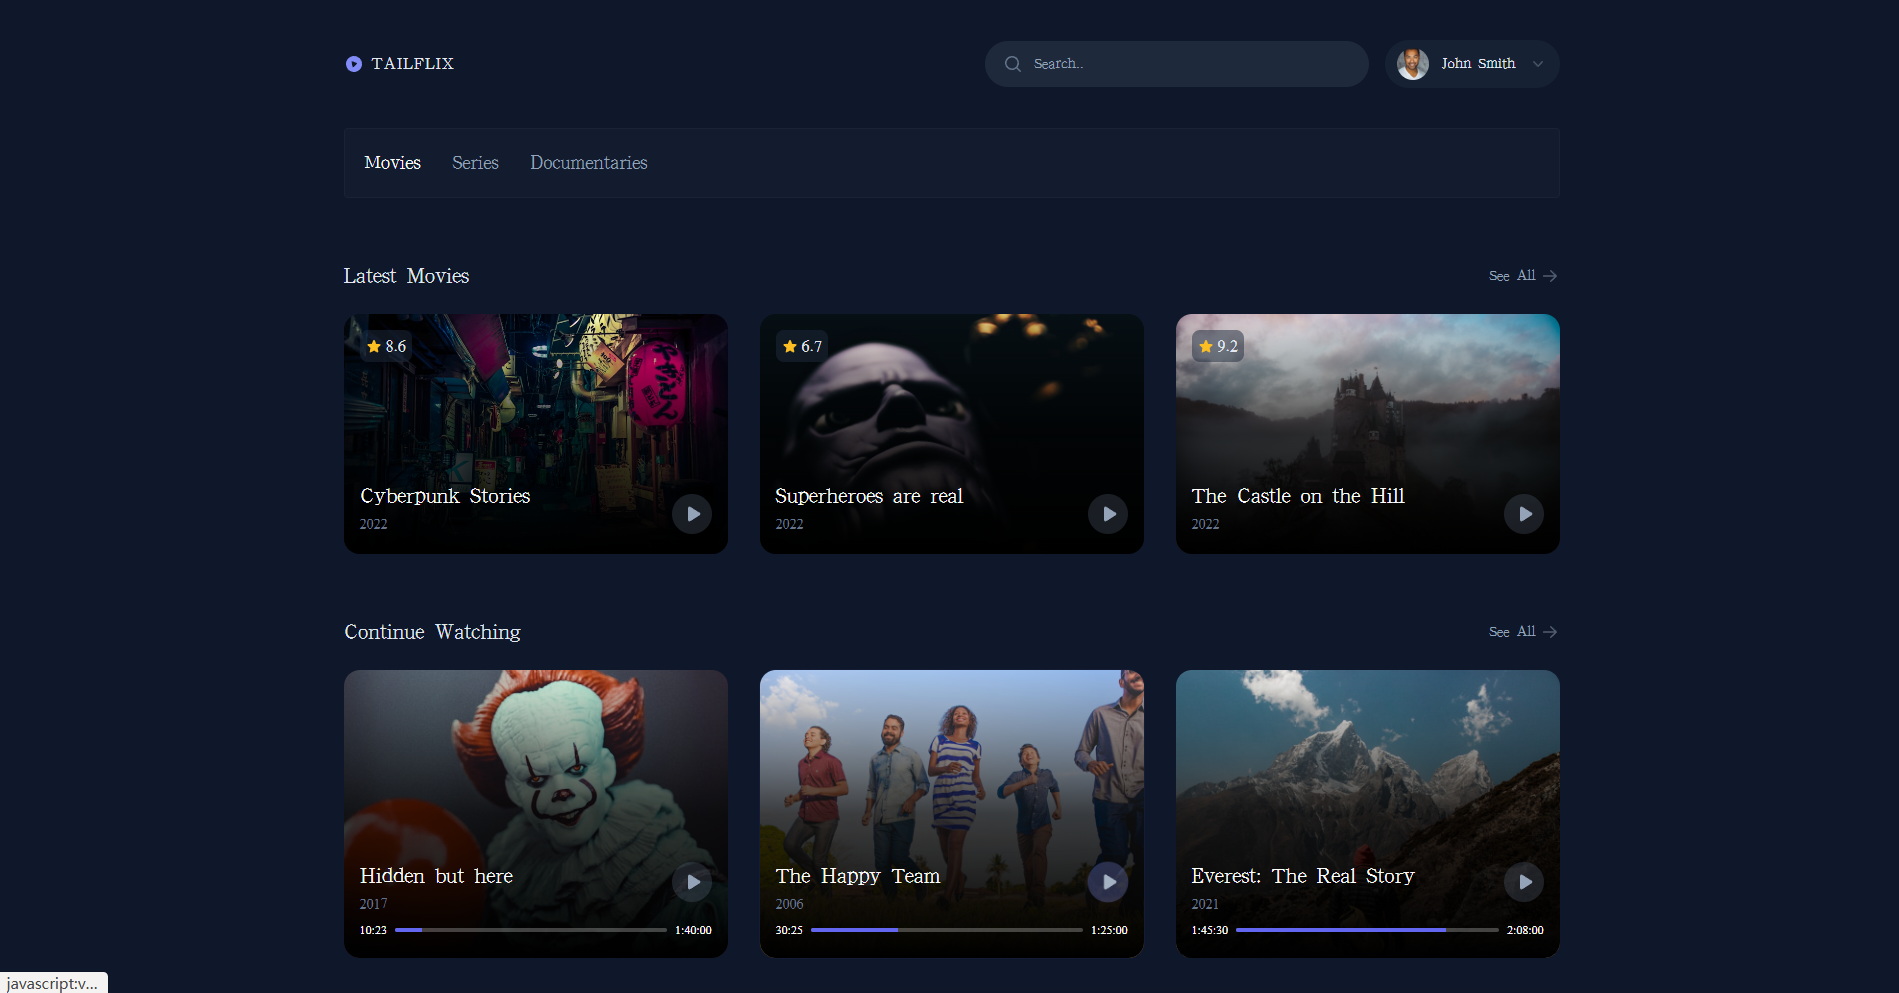Click the Tailflix logo icon
The height and width of the screenshot is (993, 1899).
[354, 64]
